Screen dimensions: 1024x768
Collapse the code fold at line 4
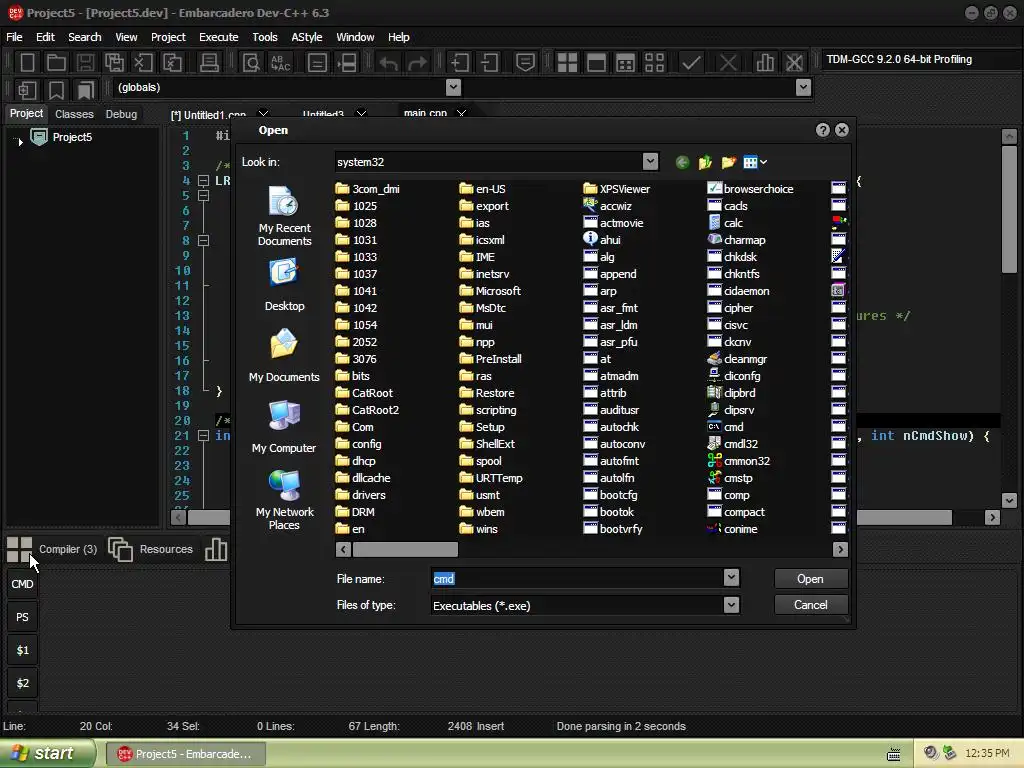[x=204, y=180]
